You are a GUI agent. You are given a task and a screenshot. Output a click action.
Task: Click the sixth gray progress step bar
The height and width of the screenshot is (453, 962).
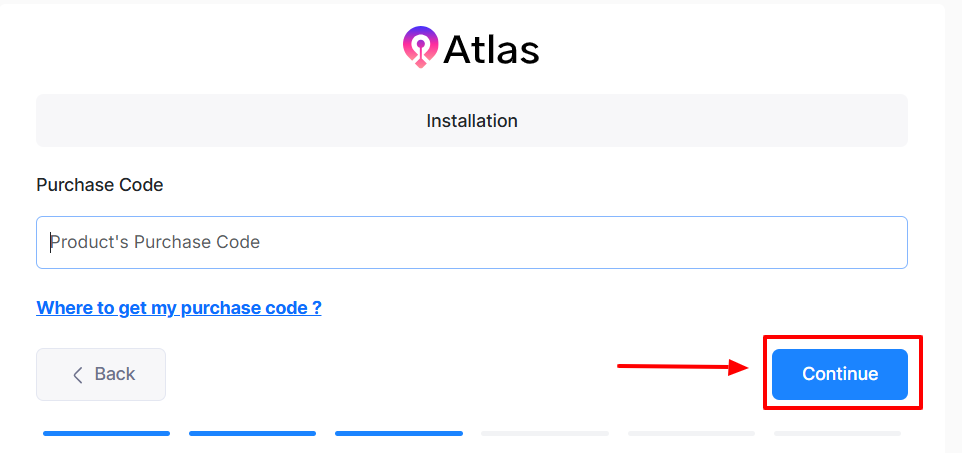click(837, 433)
